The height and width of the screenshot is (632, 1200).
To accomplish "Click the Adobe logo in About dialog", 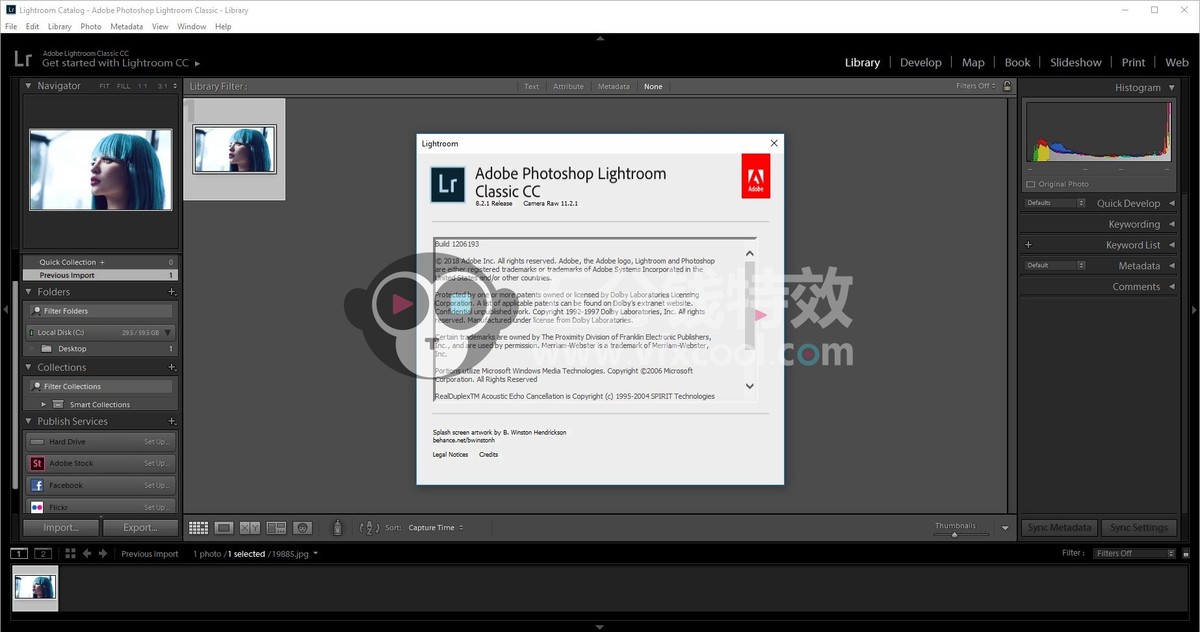I will (756, 176).
